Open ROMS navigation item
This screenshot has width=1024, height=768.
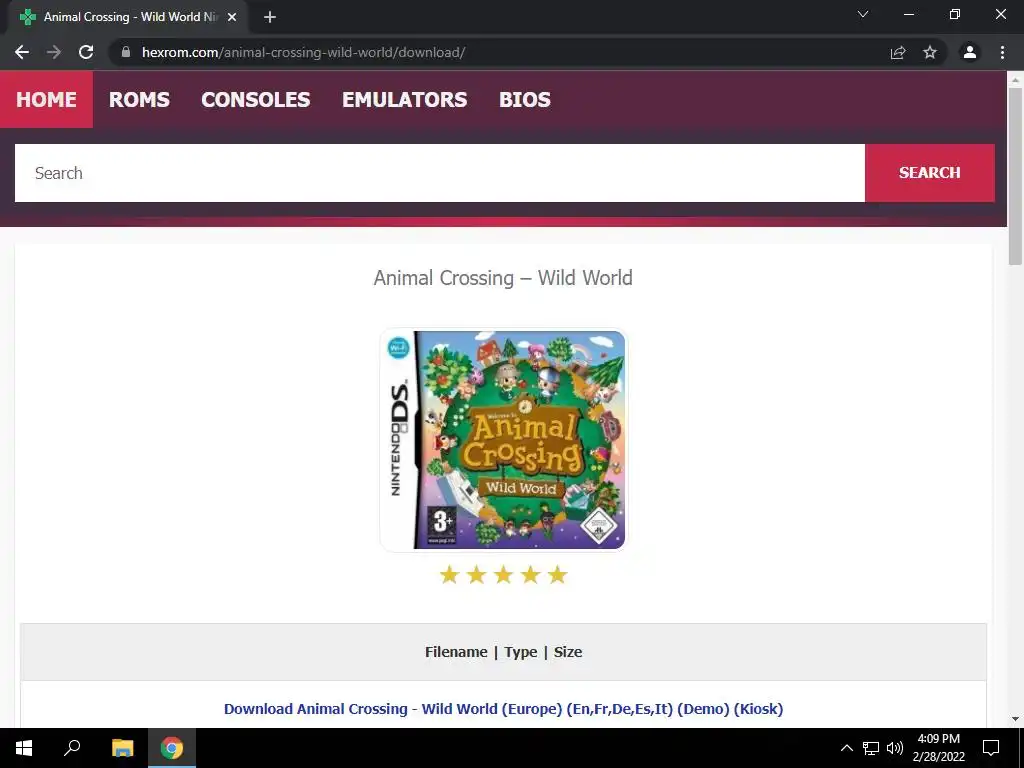point(139,99)
